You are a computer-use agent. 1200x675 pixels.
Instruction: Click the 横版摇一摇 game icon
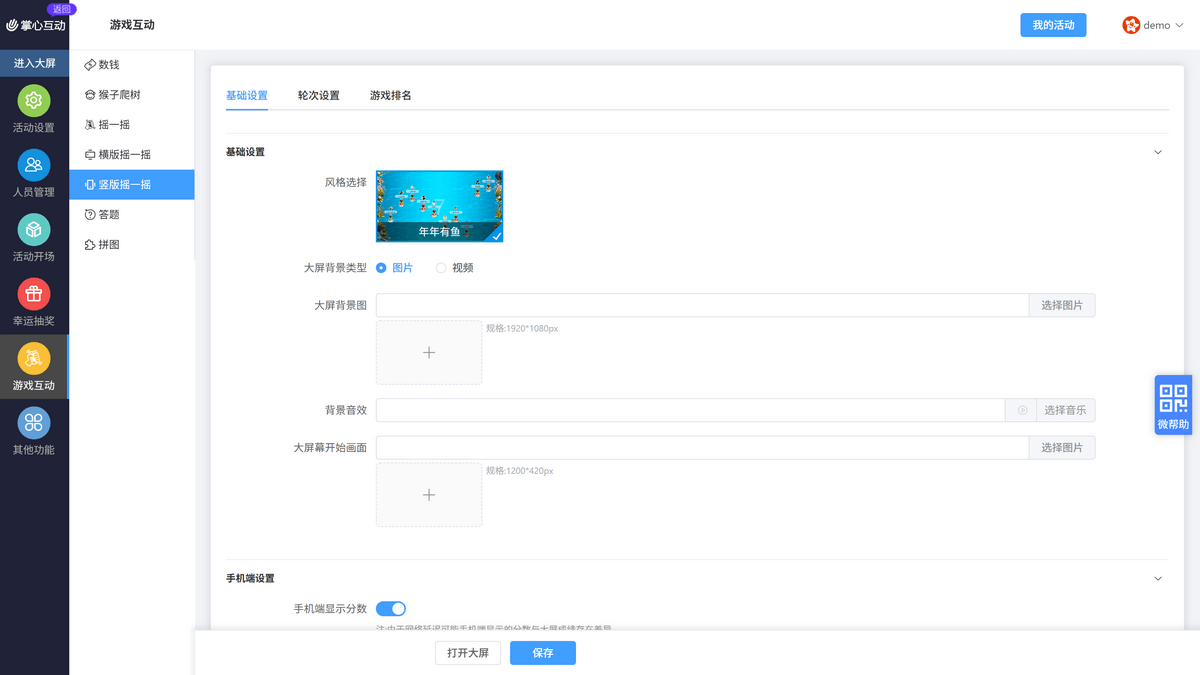91,154
